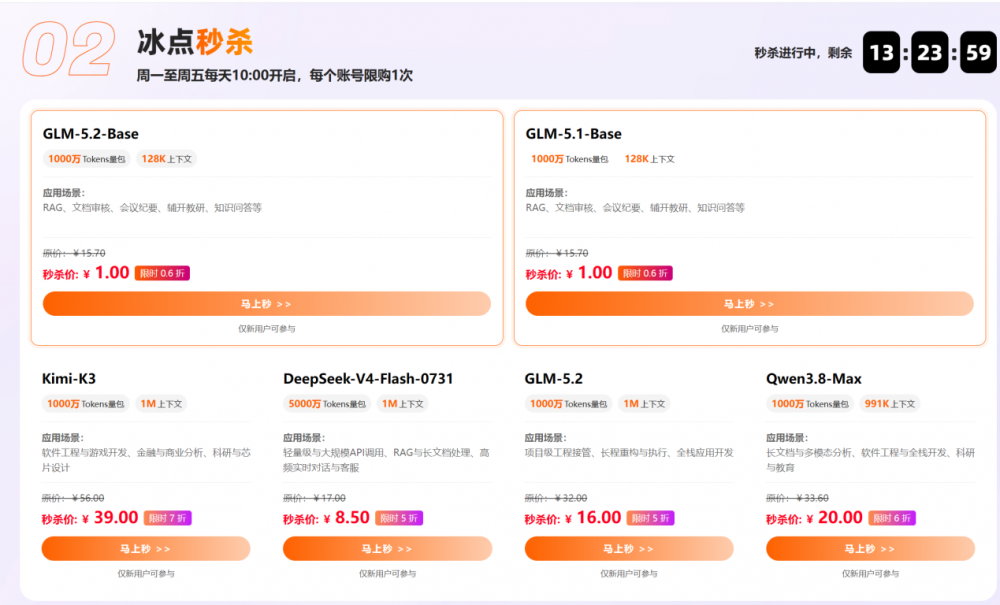Click the countdown minutes box 23
The height and width of the screenshot is (605, 1000).
coord(930,52)
